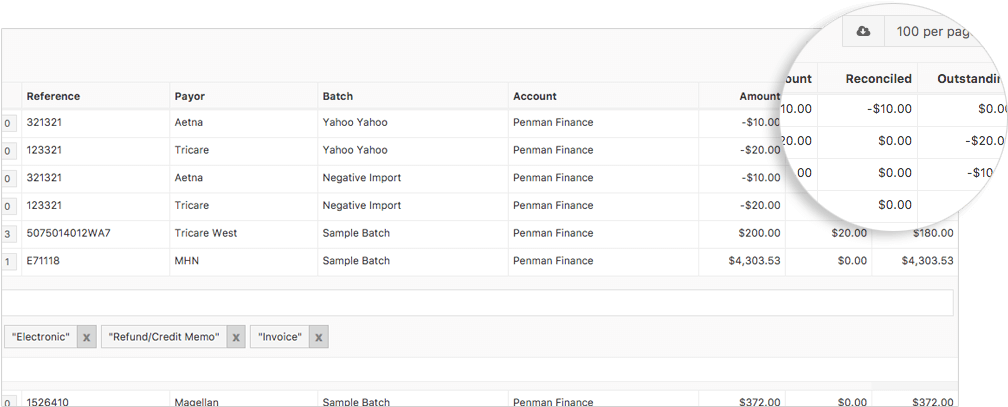The width and height of the screenshot is (1008, 407).
Task: Click the cloud download export icon
Action: click(x=863, y=31)
